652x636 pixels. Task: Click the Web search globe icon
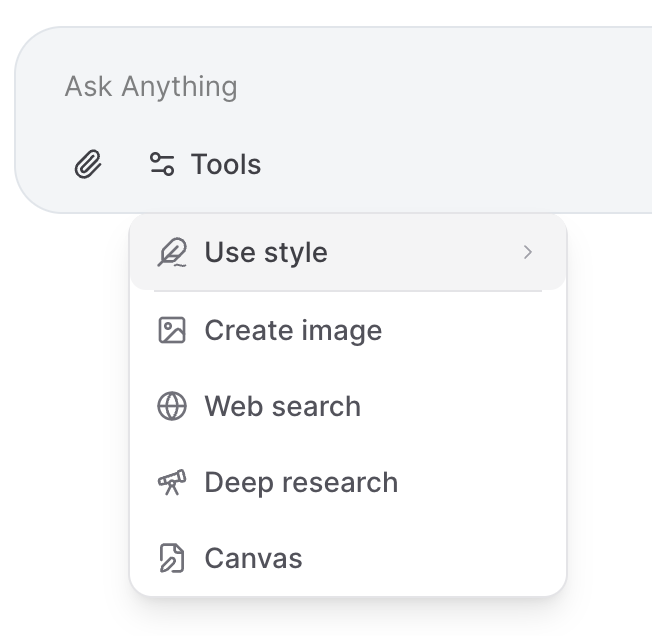click(x=172, y=406)
